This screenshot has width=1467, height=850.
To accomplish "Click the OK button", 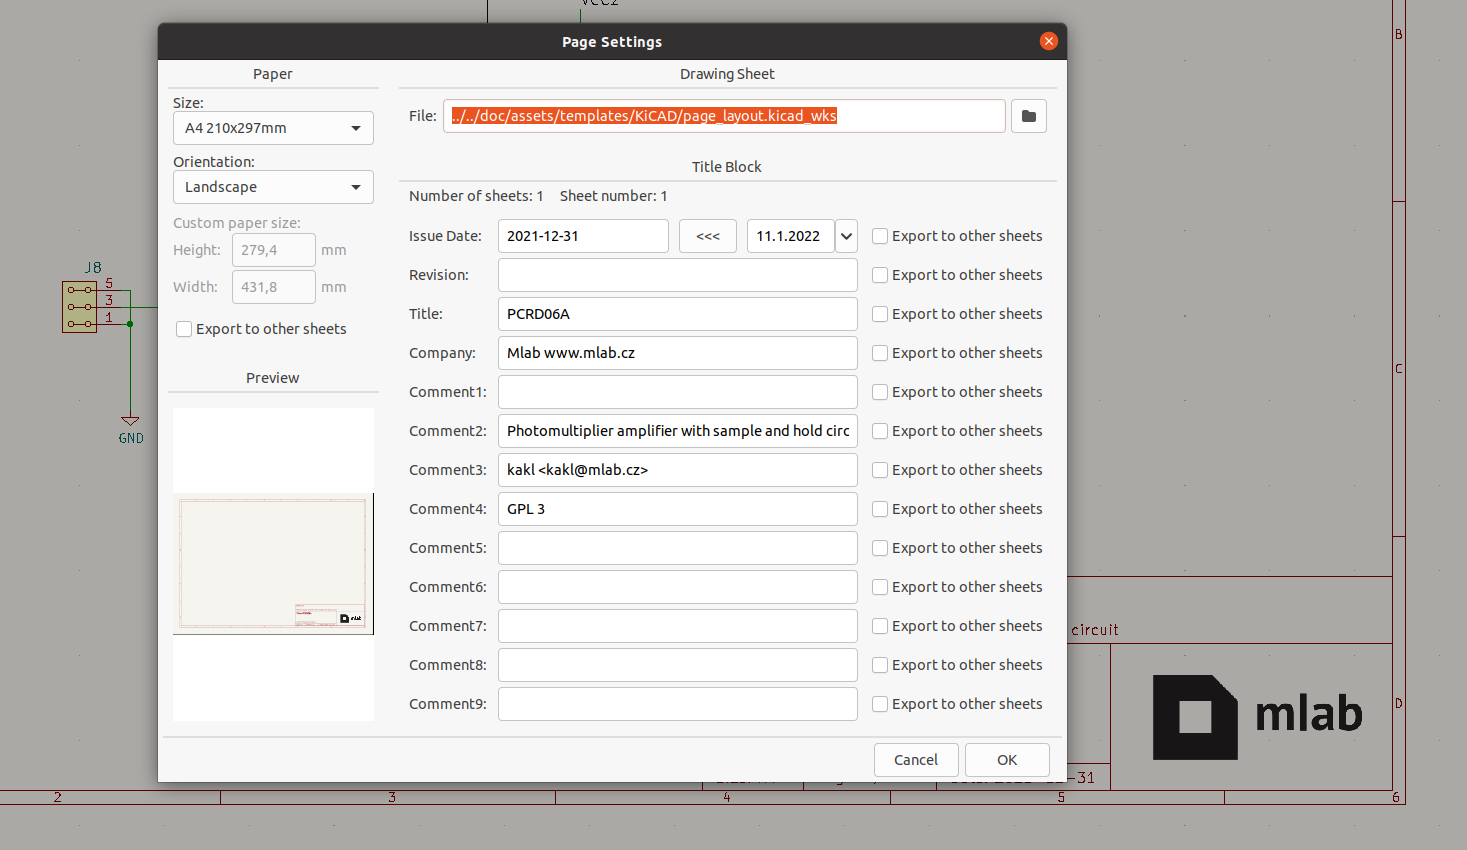I will (1007, 760).
